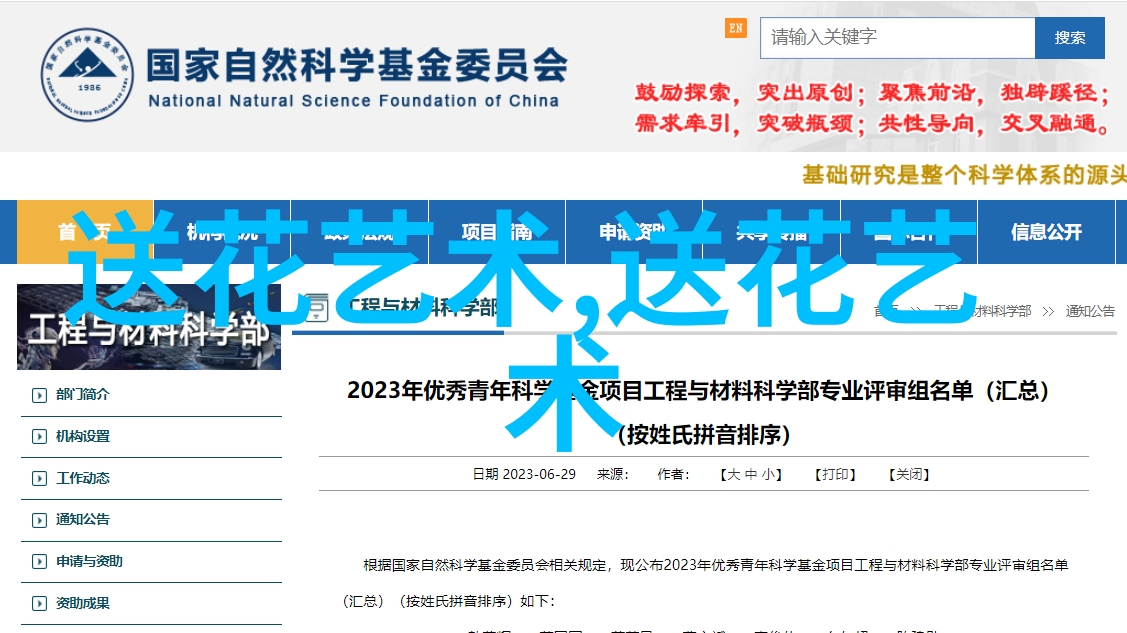Click the 【关闭】 close link
Image resolution: width=1127 pixels, height=633 pixels.
pyautogui.click(x=908, y=474)
